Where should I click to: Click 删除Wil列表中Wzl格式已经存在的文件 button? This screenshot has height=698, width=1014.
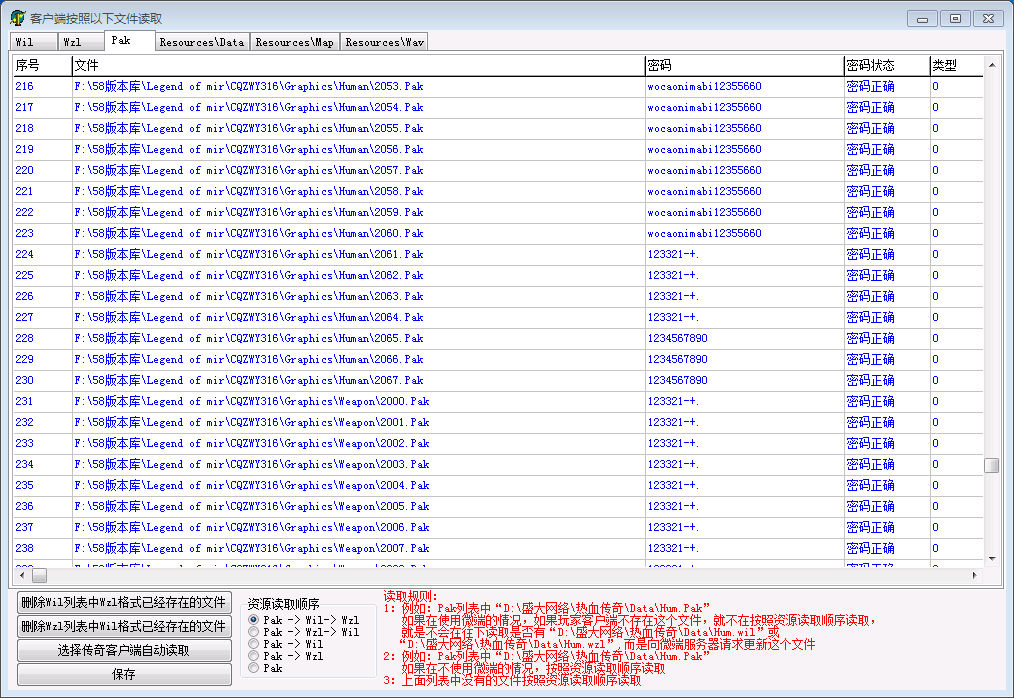click(x=124, y=602)
